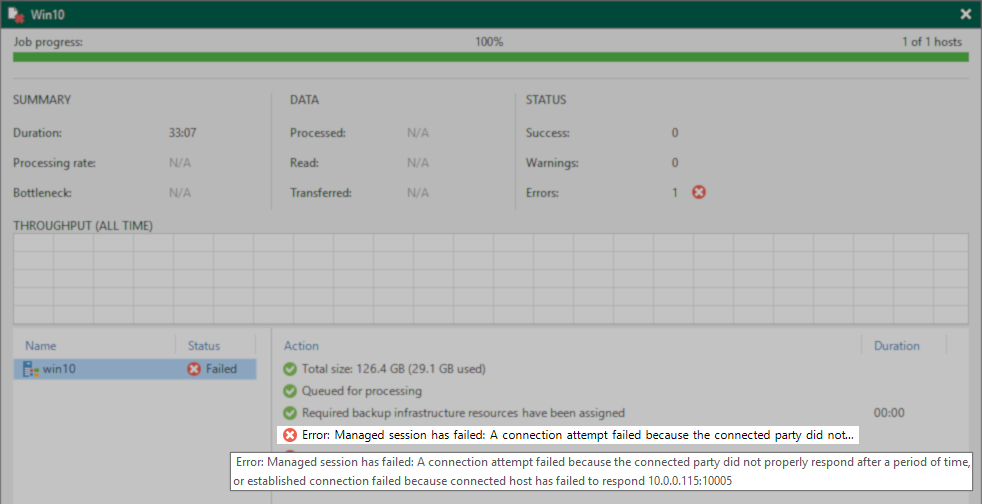Click the 100% progress label
Screen dimensions: 982x504
point(489,42)
